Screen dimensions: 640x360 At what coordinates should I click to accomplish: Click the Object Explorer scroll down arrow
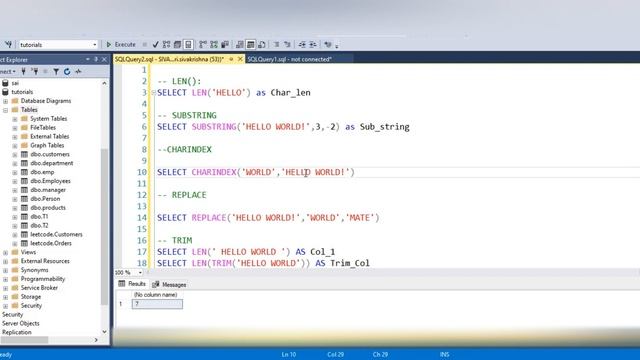coord(104,332)
